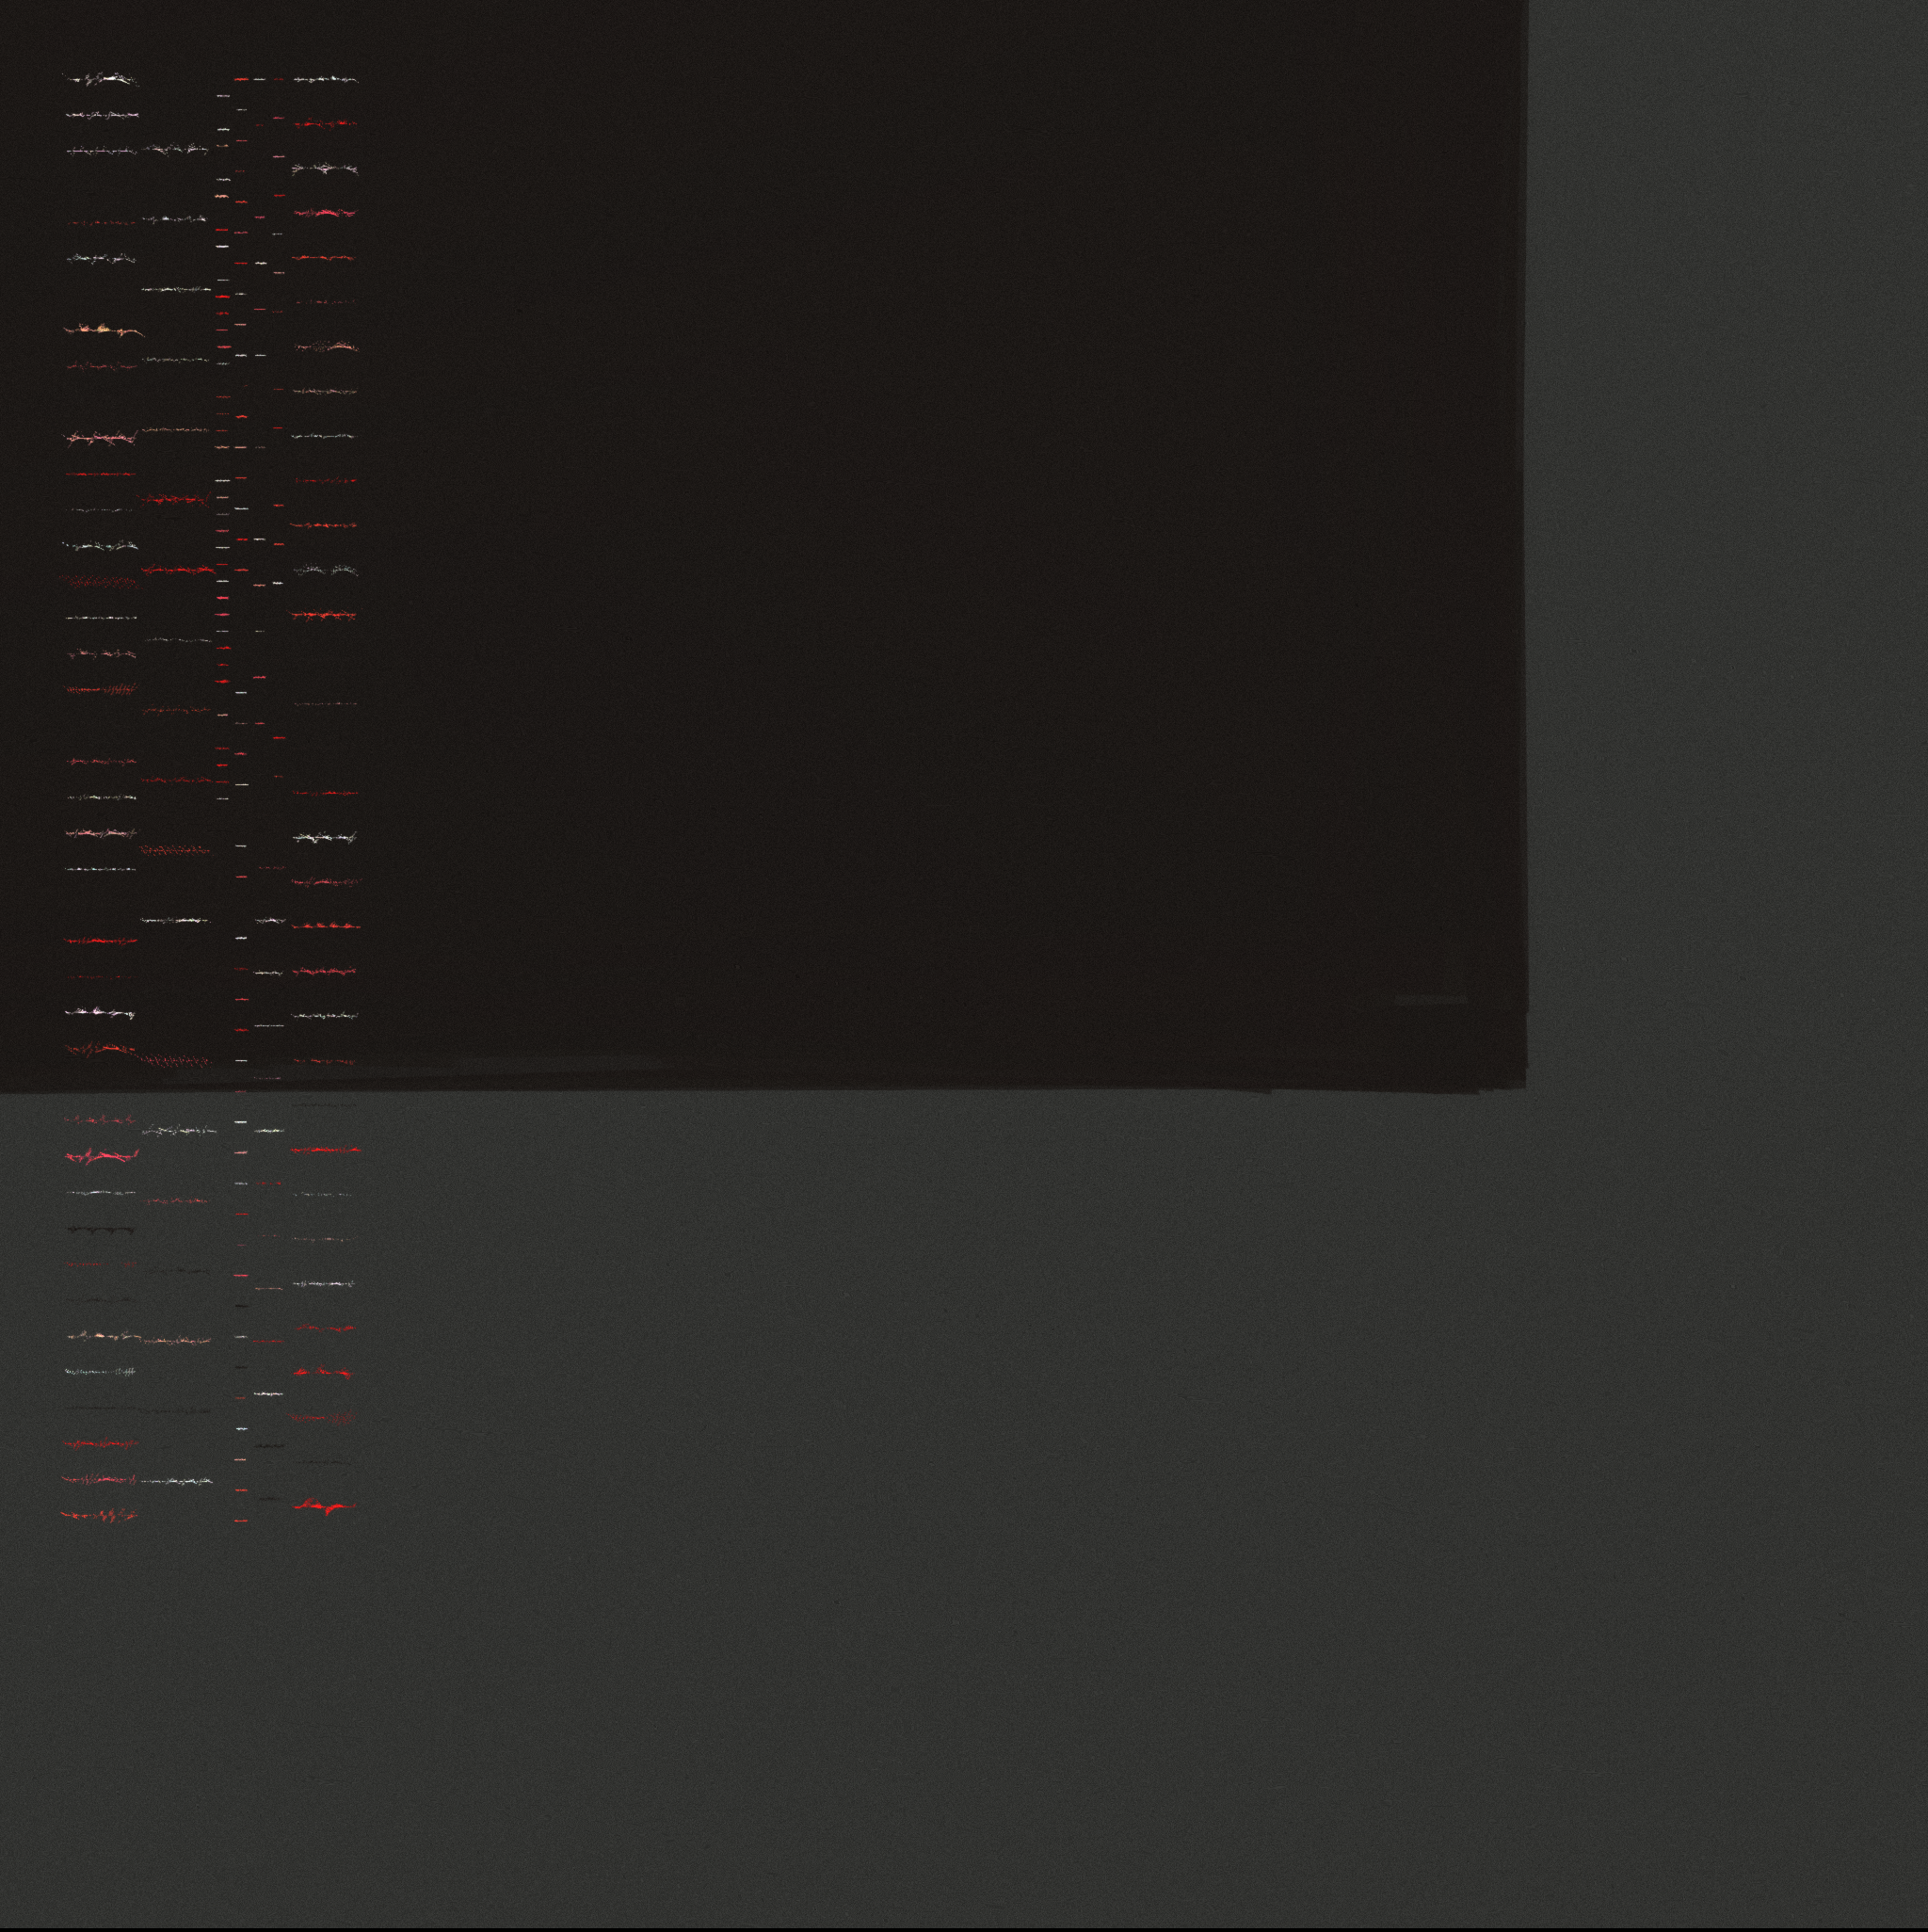Select the orange-peach squiggle on the dark panel
Screen dimensions: 1928x1932
click(103, 329)
